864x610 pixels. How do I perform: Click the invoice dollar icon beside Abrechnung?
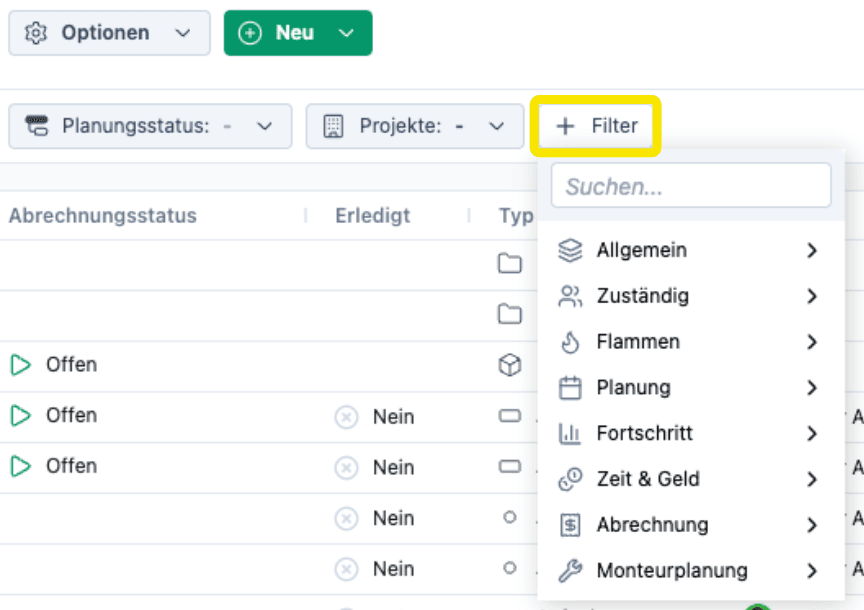pos(570,525)
